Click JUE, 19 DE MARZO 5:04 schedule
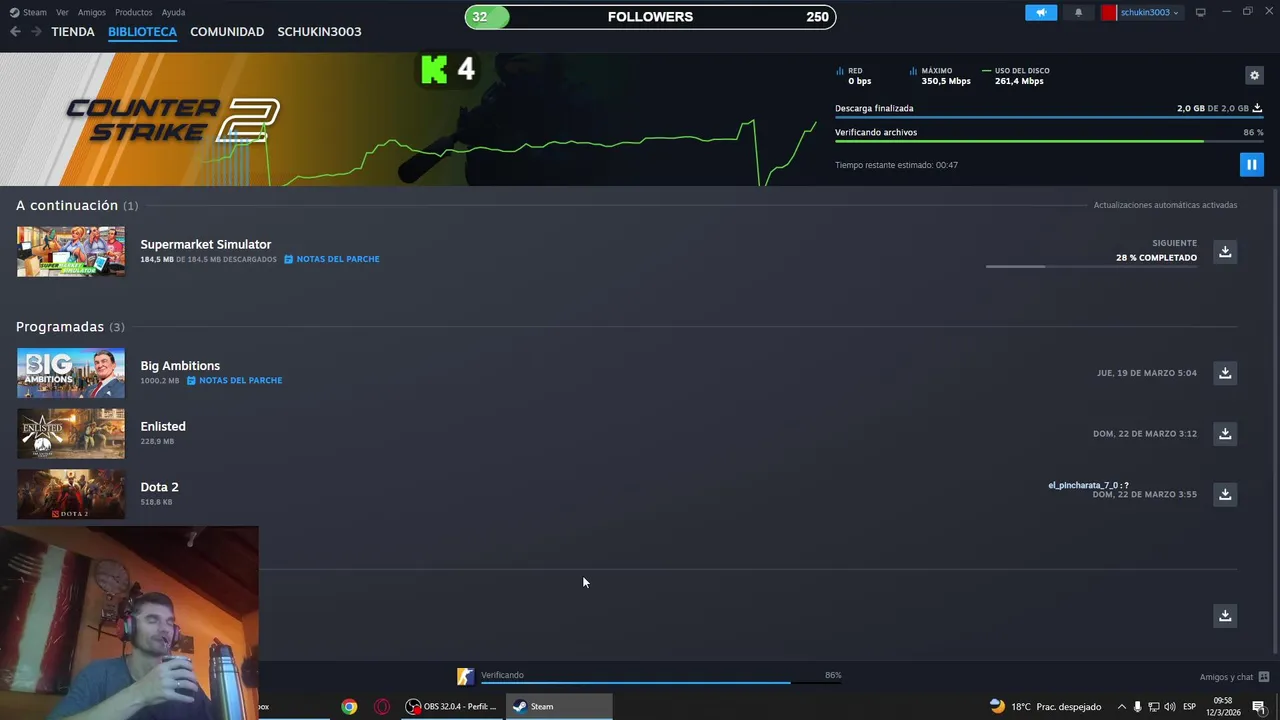The image size is (1280, 720). [1147, 373]
